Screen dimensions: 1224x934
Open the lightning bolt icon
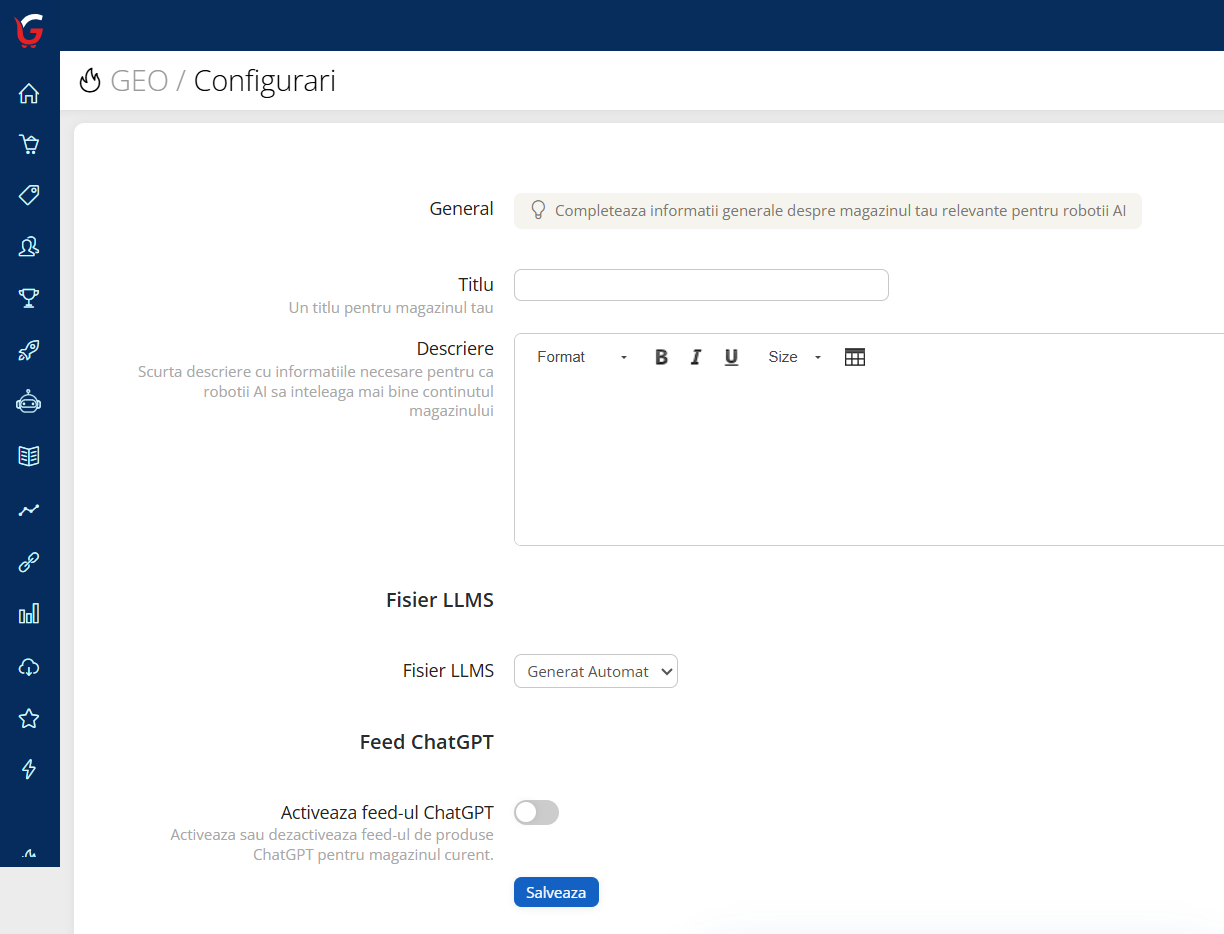[29, 769]
